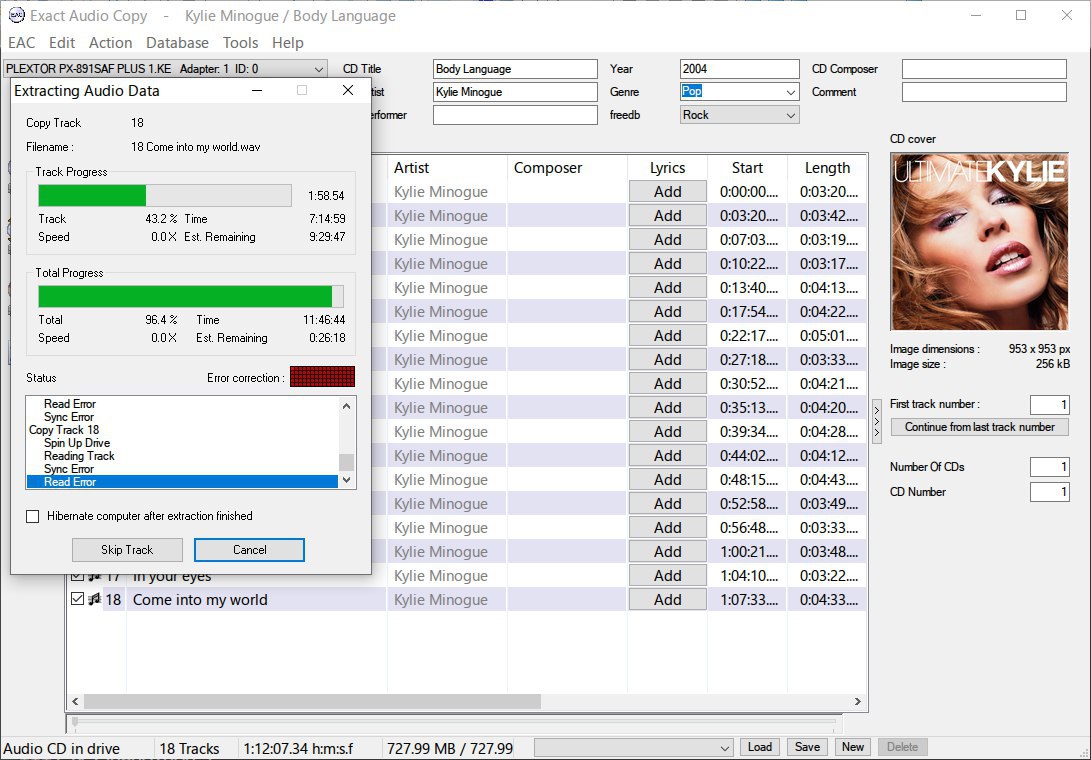Open the Database menu
Screen dimensions: 1091x760
click(177, 42)
